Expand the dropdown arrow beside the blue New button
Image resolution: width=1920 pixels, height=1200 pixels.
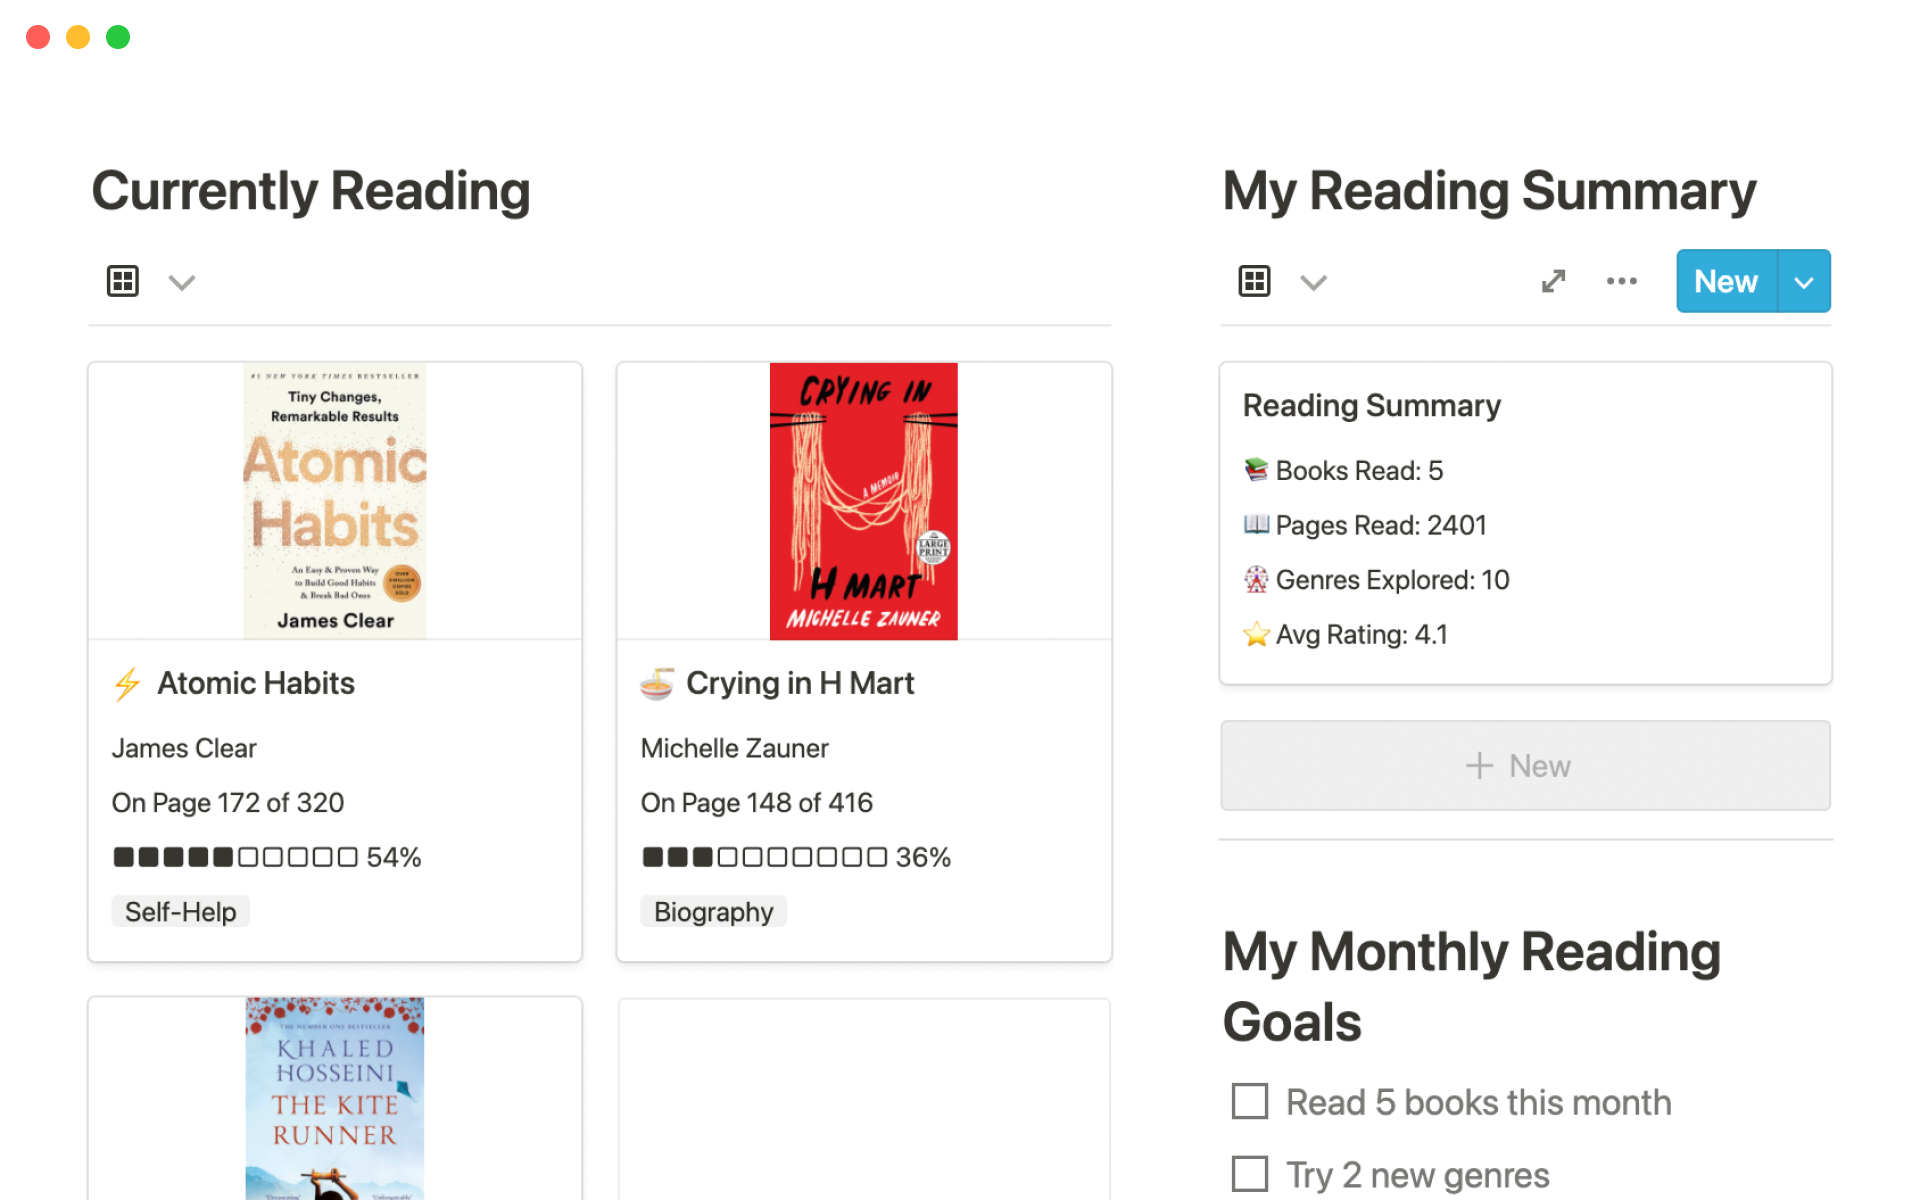tap(1804, 282)
